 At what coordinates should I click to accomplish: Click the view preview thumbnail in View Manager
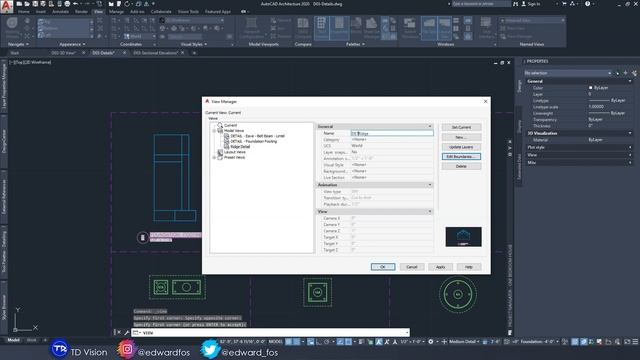coord(463,237)
